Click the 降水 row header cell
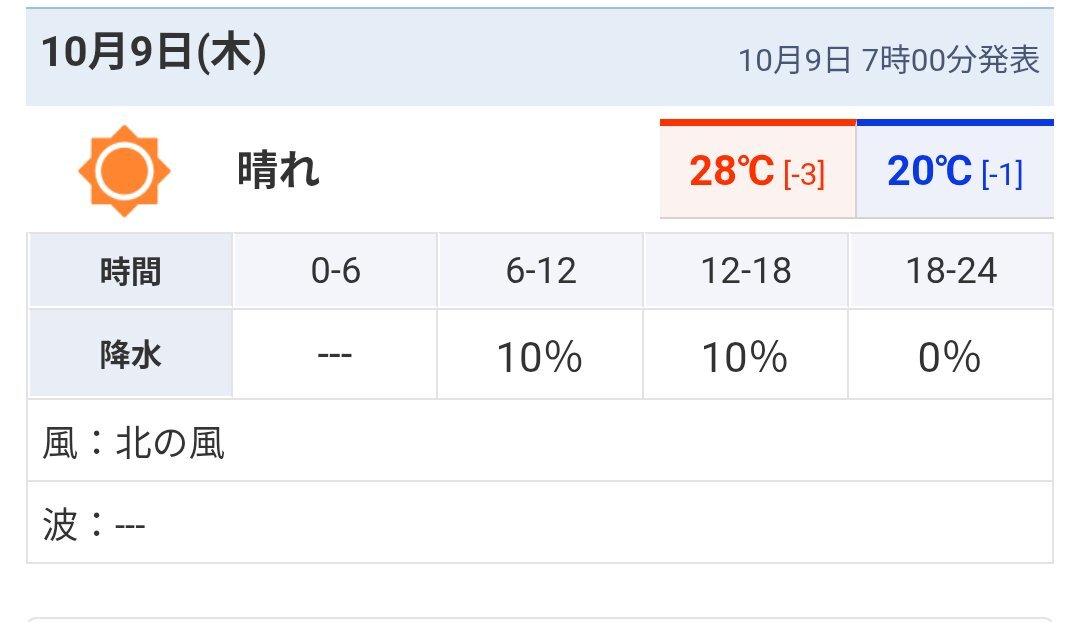 click(130, 356)
